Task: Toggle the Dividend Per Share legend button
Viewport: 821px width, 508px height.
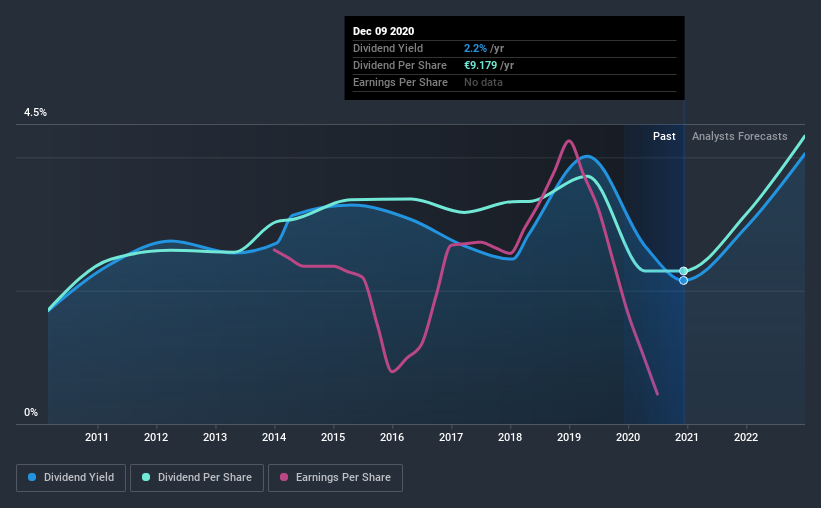Action: tap(197, 478)
